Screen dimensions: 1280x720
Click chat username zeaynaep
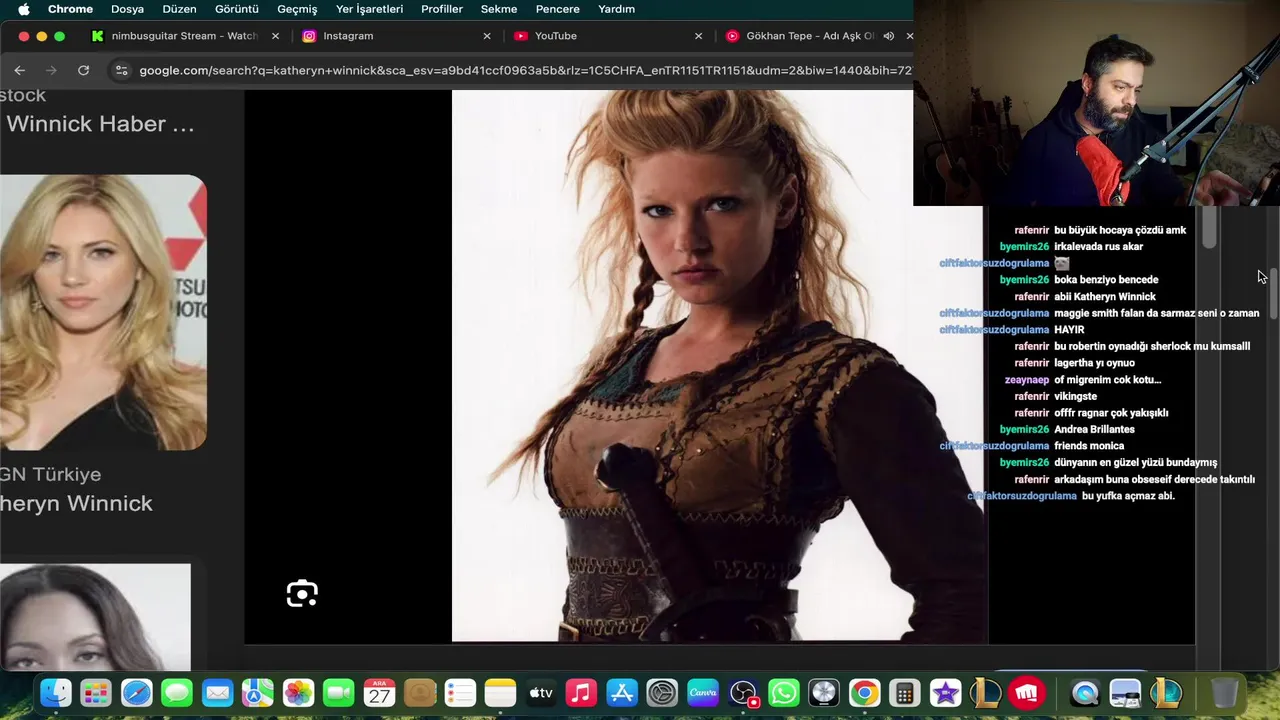[1027, 380]
